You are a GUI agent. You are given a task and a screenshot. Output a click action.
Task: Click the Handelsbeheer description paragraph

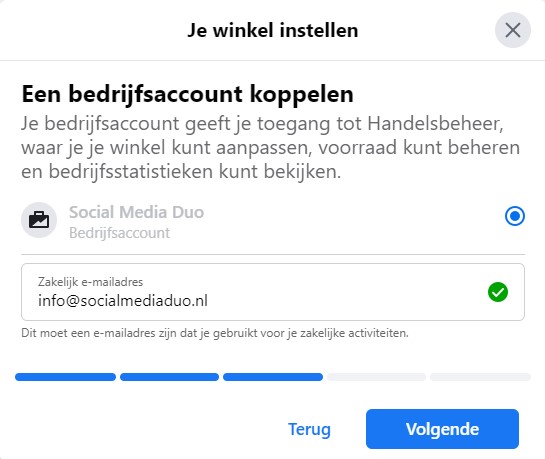[x=270, y=147]
